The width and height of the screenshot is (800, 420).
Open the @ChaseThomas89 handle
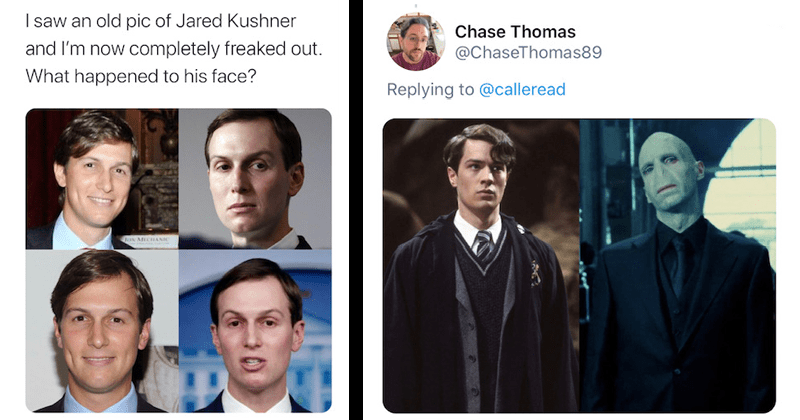528,52
